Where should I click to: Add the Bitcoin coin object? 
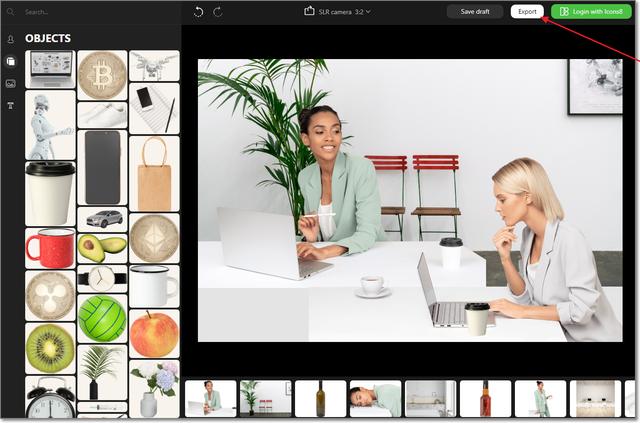tap(101, 74)
